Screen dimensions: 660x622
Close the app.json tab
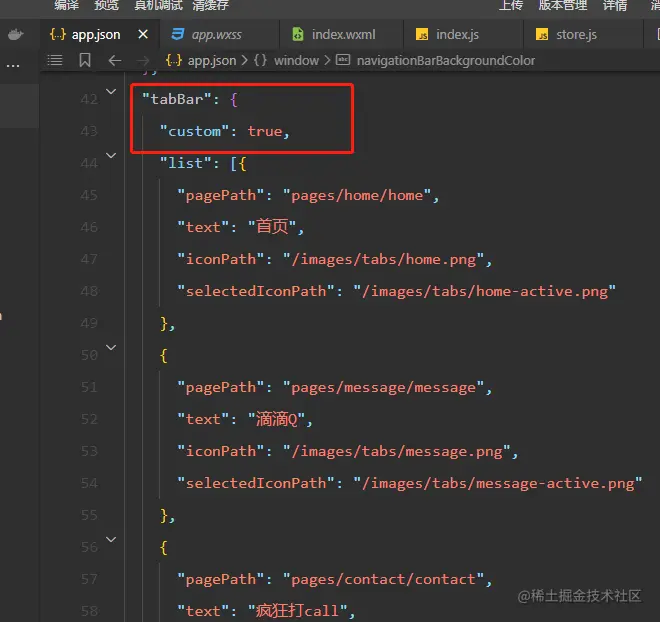click(143, 34)
